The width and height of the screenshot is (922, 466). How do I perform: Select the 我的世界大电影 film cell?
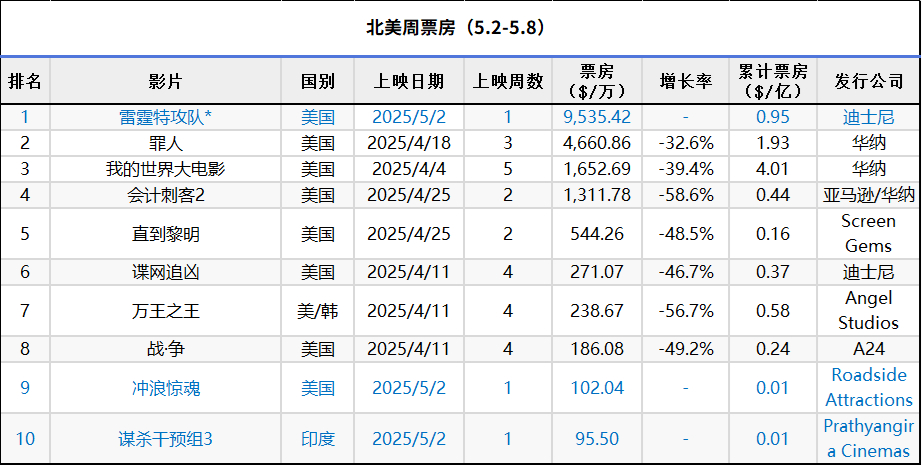(x=165, y=169)
